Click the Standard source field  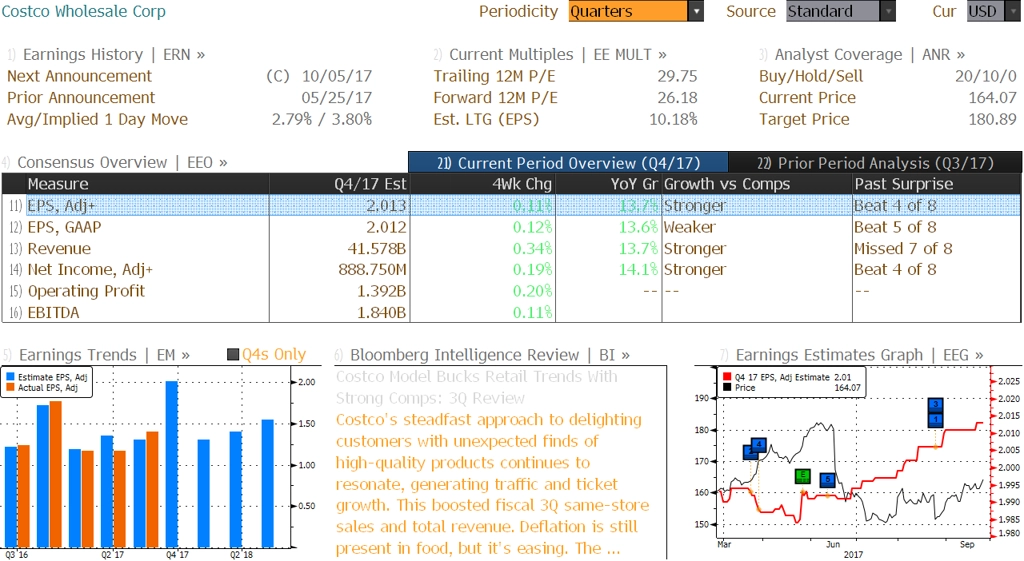pyautogui.click(x=833, y=11)
